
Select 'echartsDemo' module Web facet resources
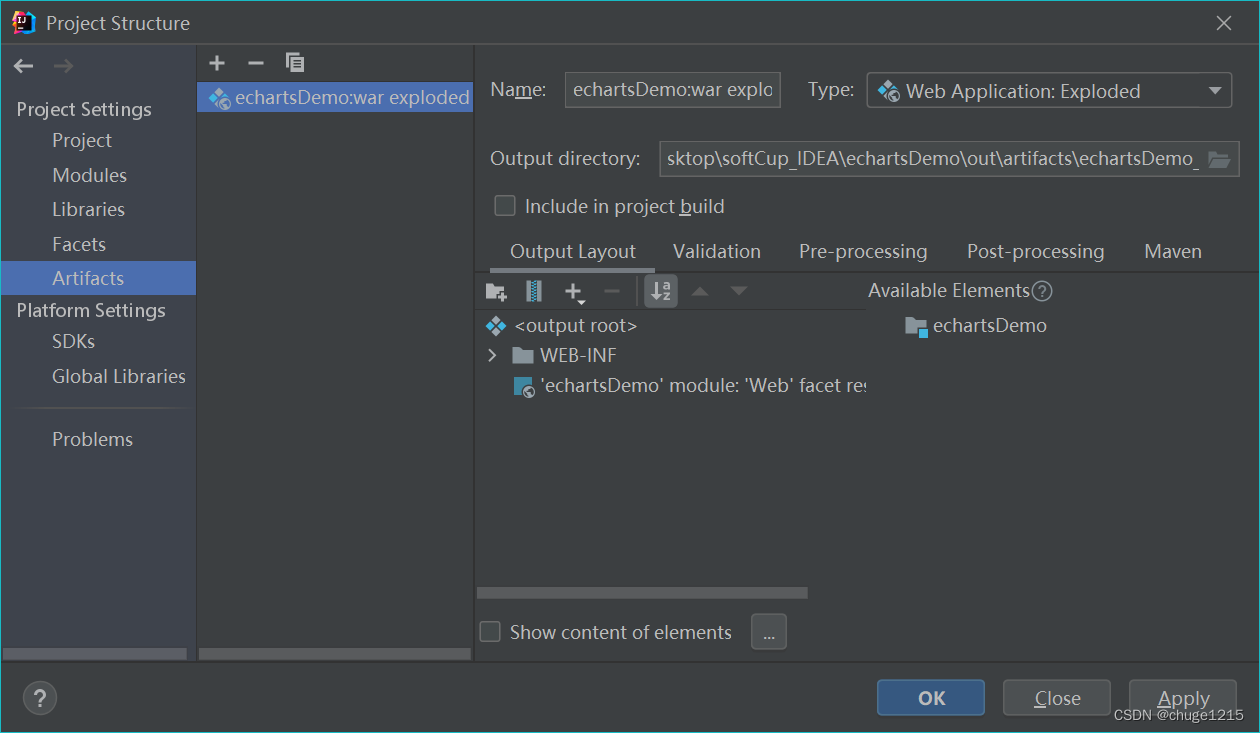689,386
